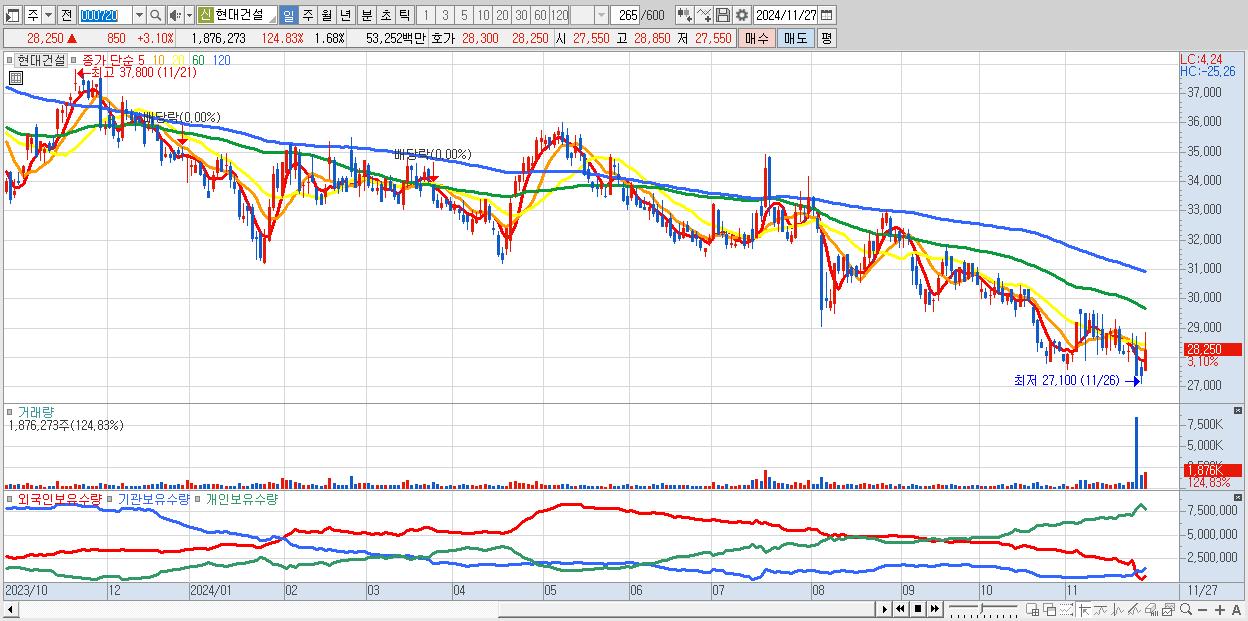
Task: Rewind the chart replay
Action: tap(900, 608)
